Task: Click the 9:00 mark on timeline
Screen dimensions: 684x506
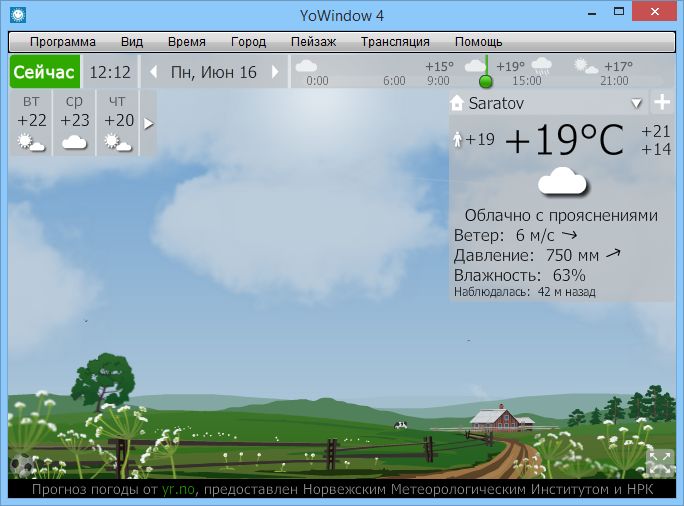Action: [x=438, y=81]
